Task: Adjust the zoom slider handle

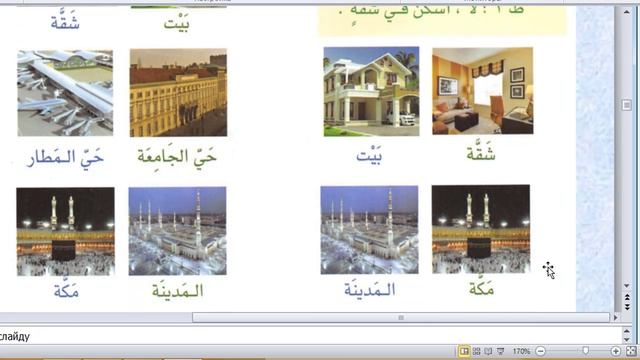Action: tap(586, 351)
